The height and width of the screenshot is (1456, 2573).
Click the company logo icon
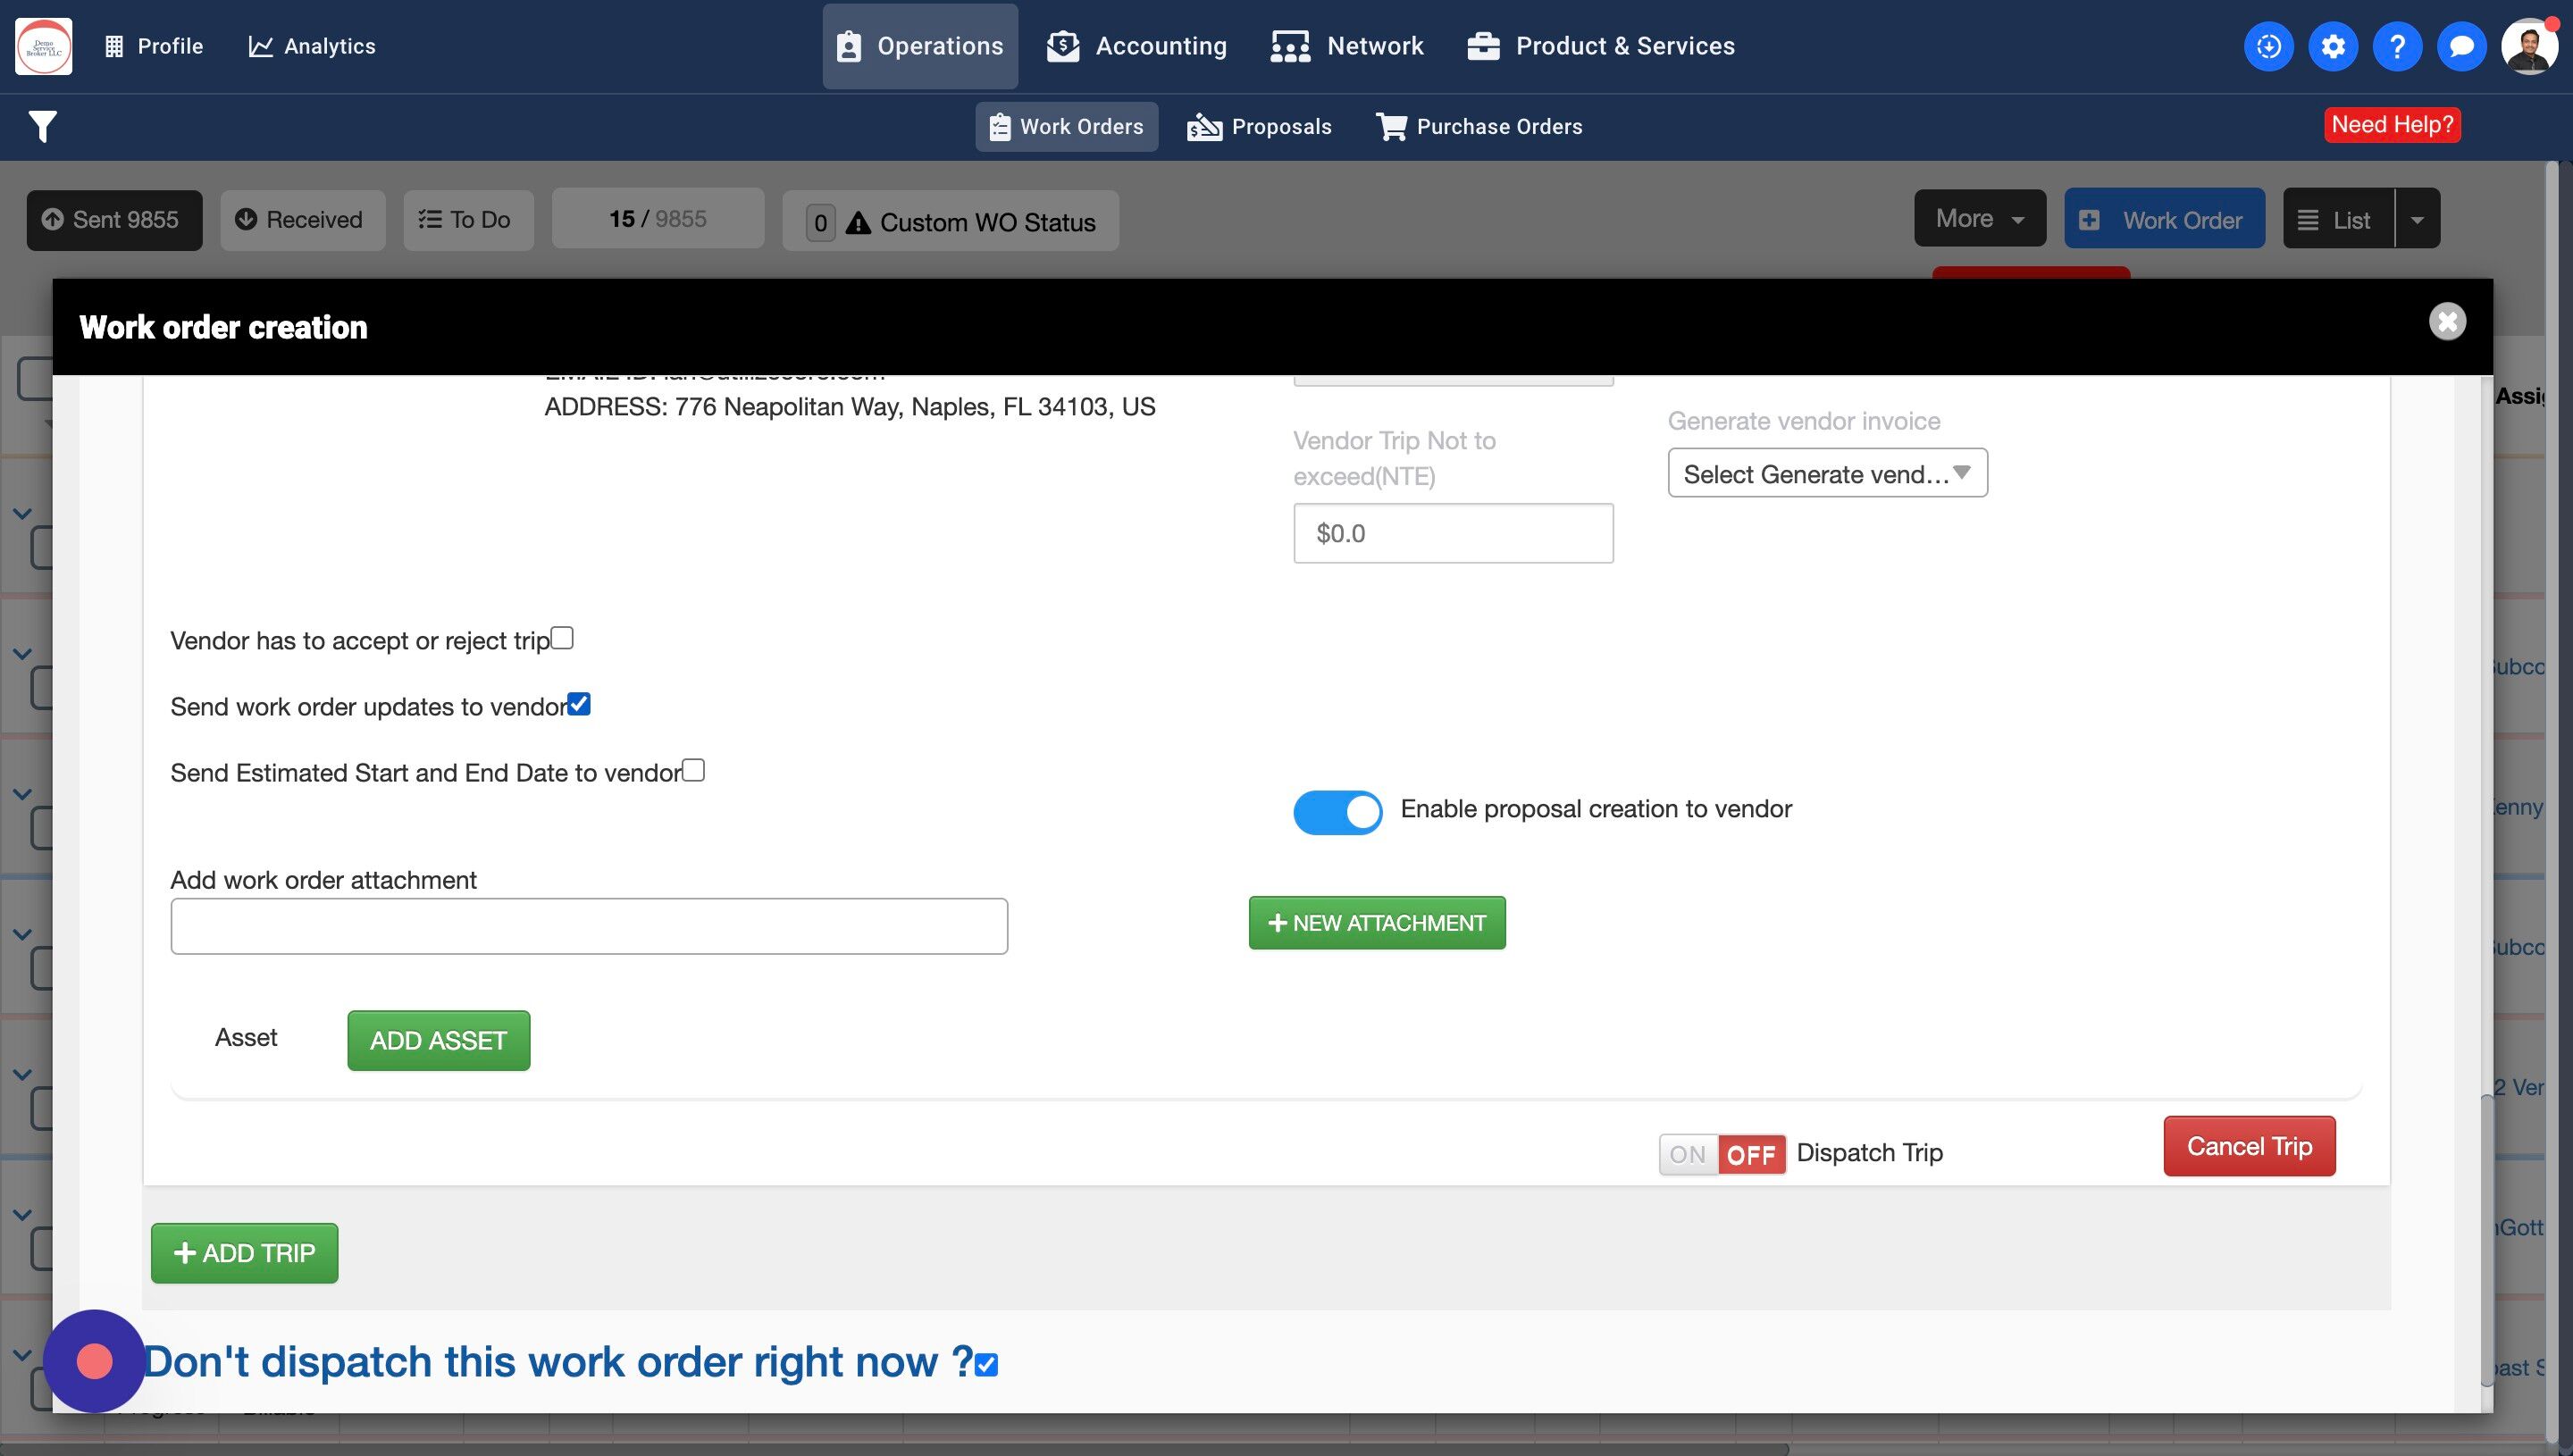tap(44, 46)
